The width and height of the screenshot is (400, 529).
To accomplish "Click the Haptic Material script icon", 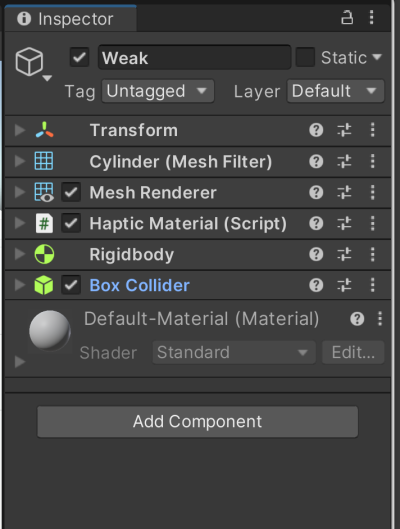I will tap(44, 223).
